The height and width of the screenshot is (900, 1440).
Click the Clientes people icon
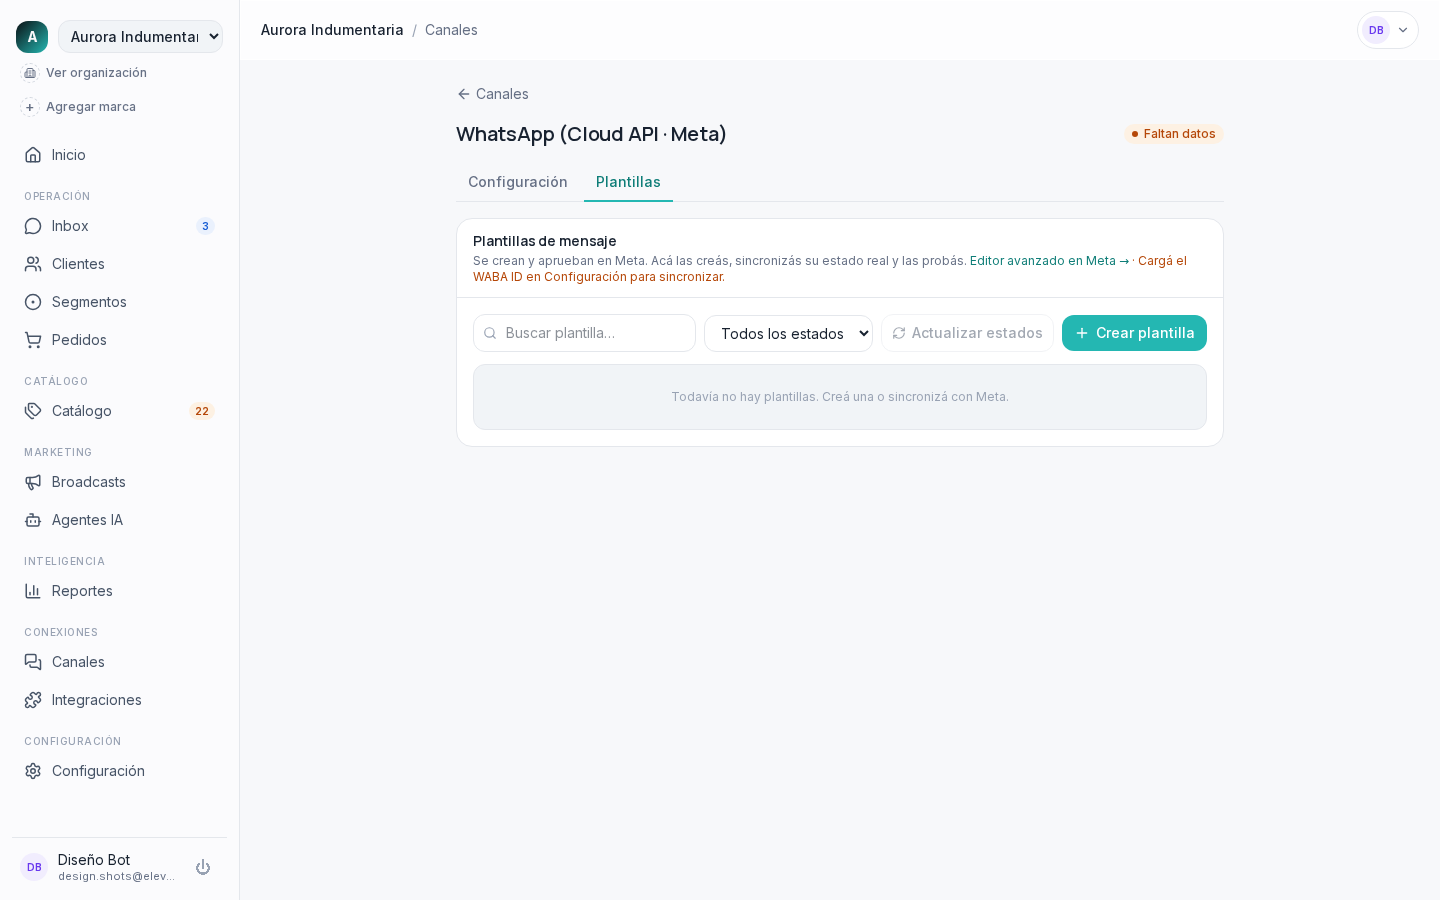tap(33, 264)
